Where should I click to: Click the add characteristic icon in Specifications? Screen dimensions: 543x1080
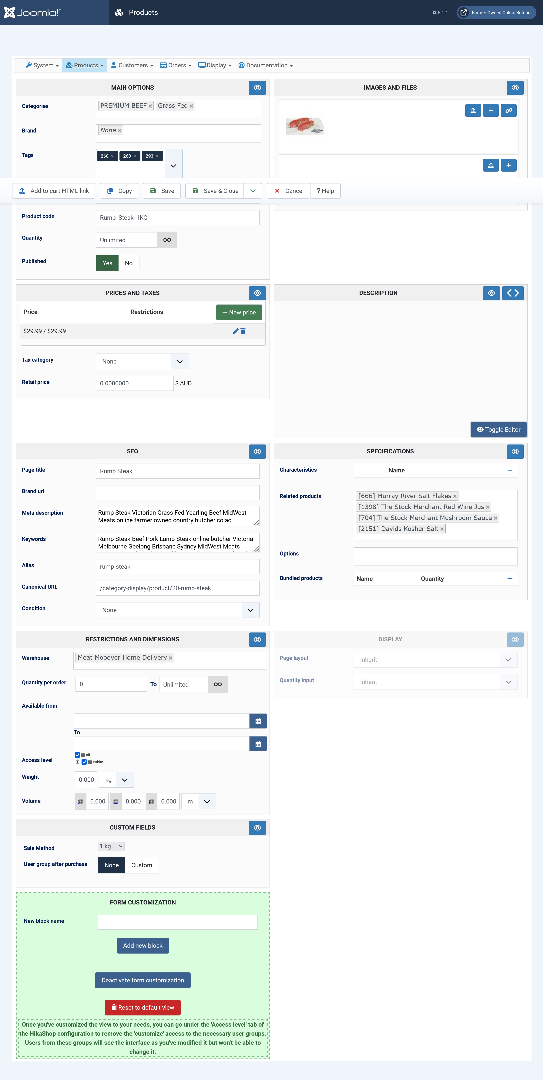(x=510, y=470)
